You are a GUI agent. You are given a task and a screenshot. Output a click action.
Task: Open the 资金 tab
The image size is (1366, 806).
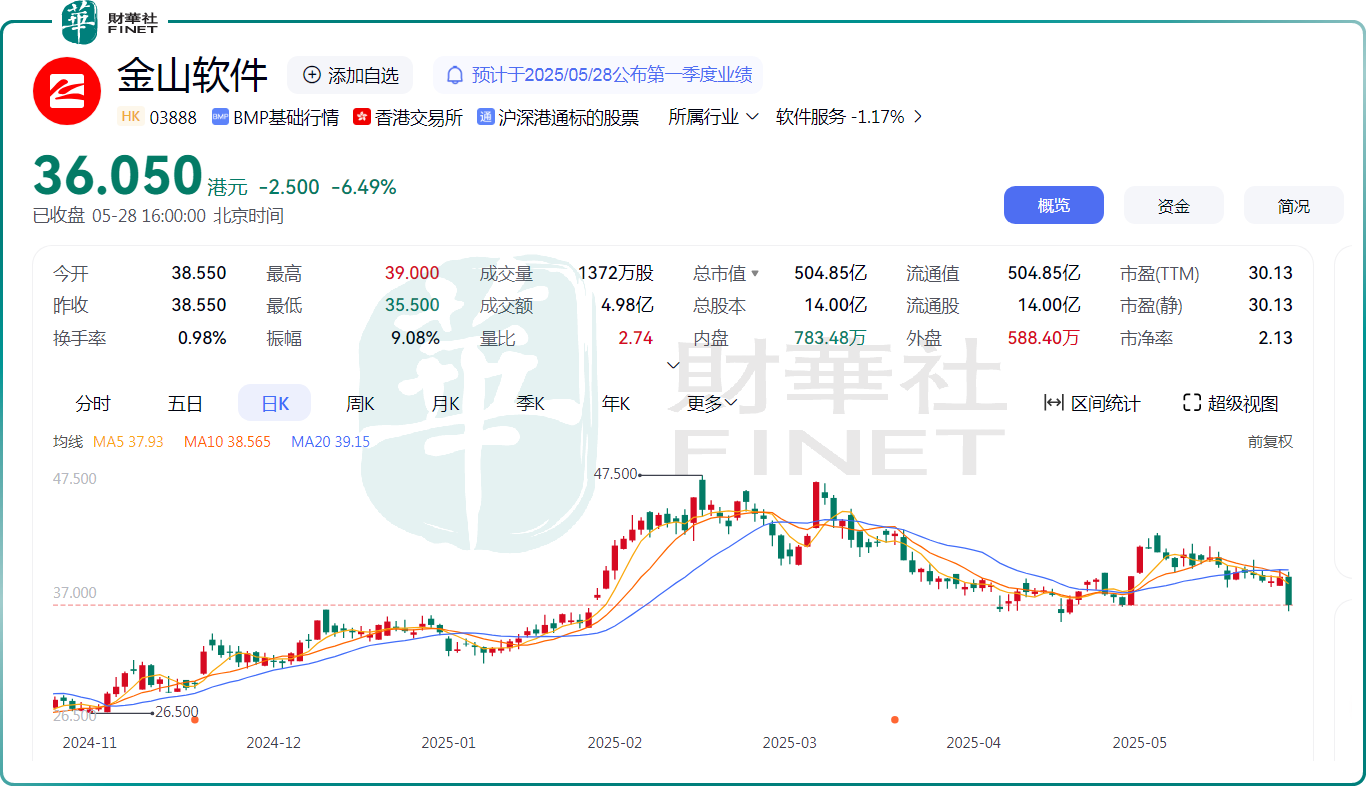tap(1174, 205)
